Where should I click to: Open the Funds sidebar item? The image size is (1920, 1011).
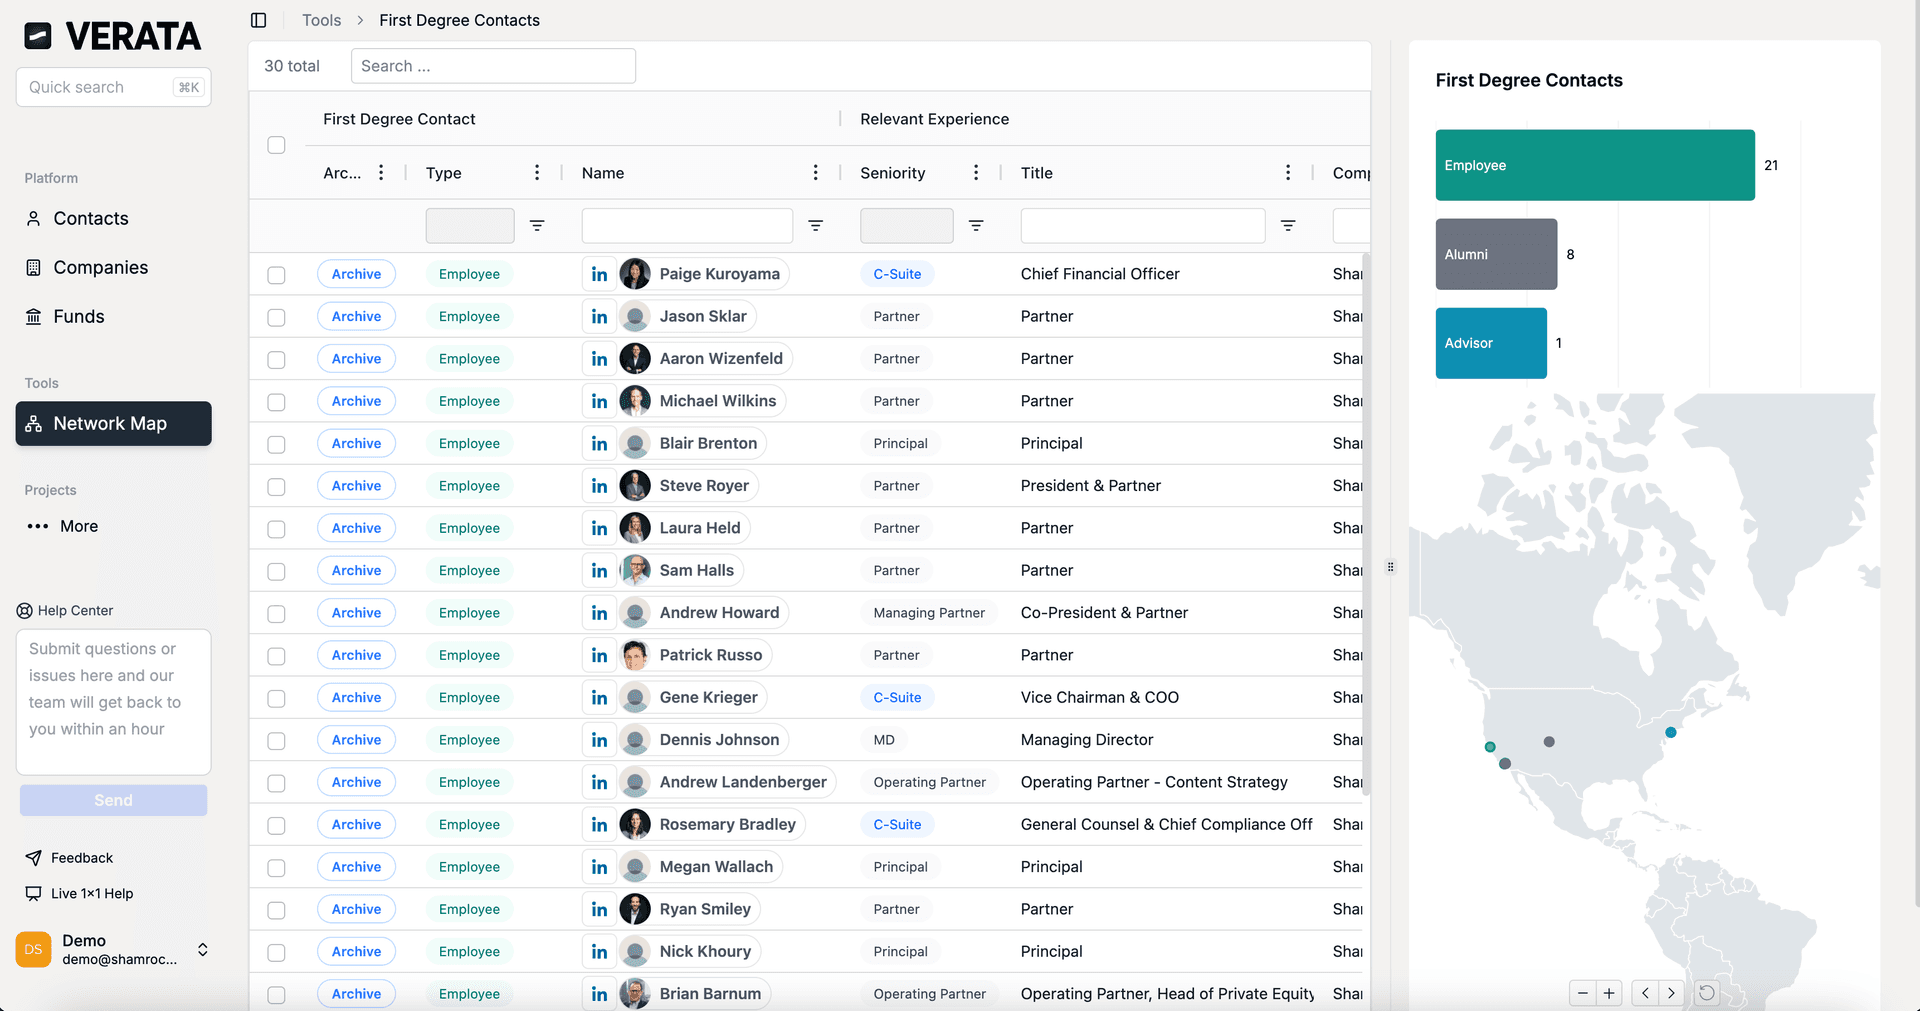click(78, 316)
